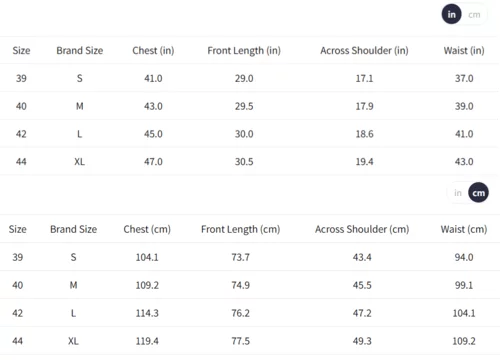Image resolution: width=500 pixels, height=360 pixels.
Task: Click the Front Length (in) column header
Action: (244, 51)
